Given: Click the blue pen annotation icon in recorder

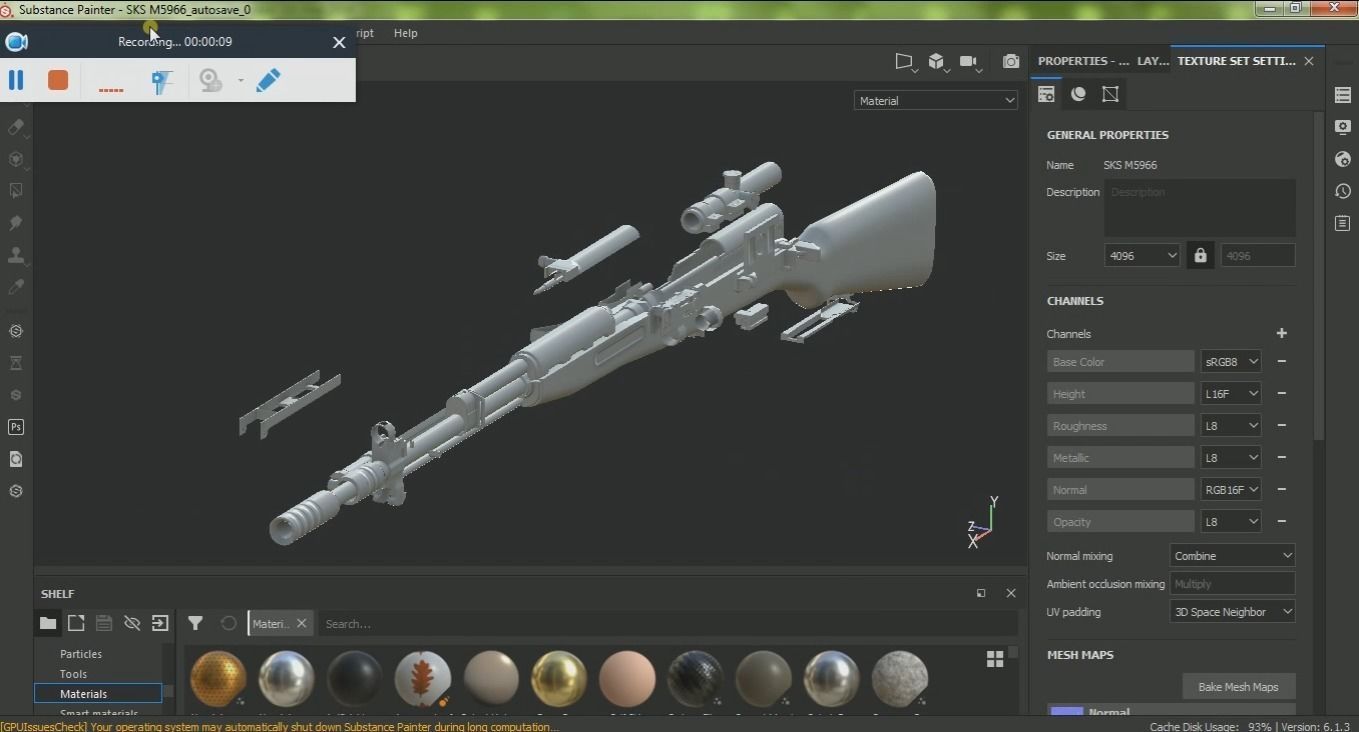Looking at the screenshot, I should 268,80.
